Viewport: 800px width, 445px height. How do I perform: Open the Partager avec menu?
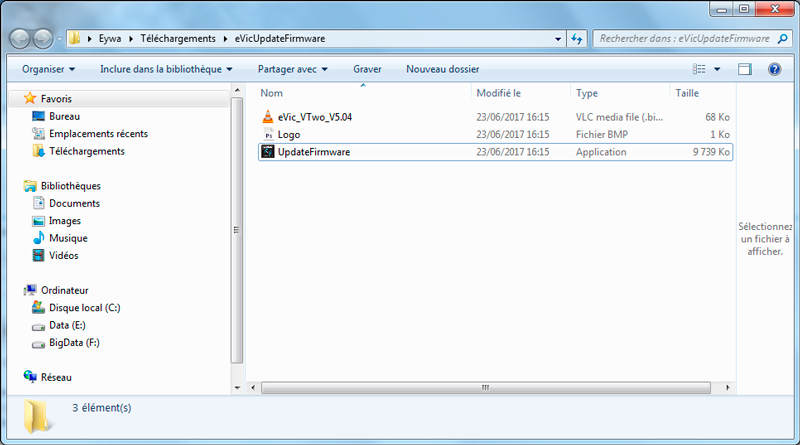pos(292,69)
